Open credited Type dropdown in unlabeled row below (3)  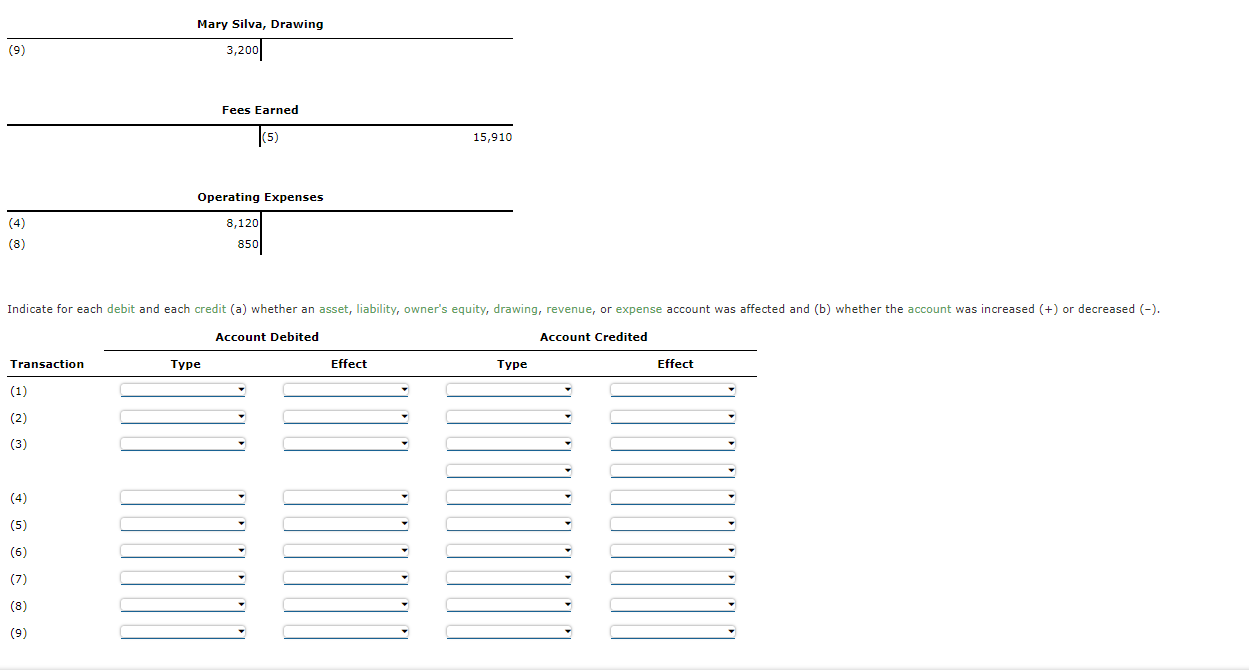point(509,471)
